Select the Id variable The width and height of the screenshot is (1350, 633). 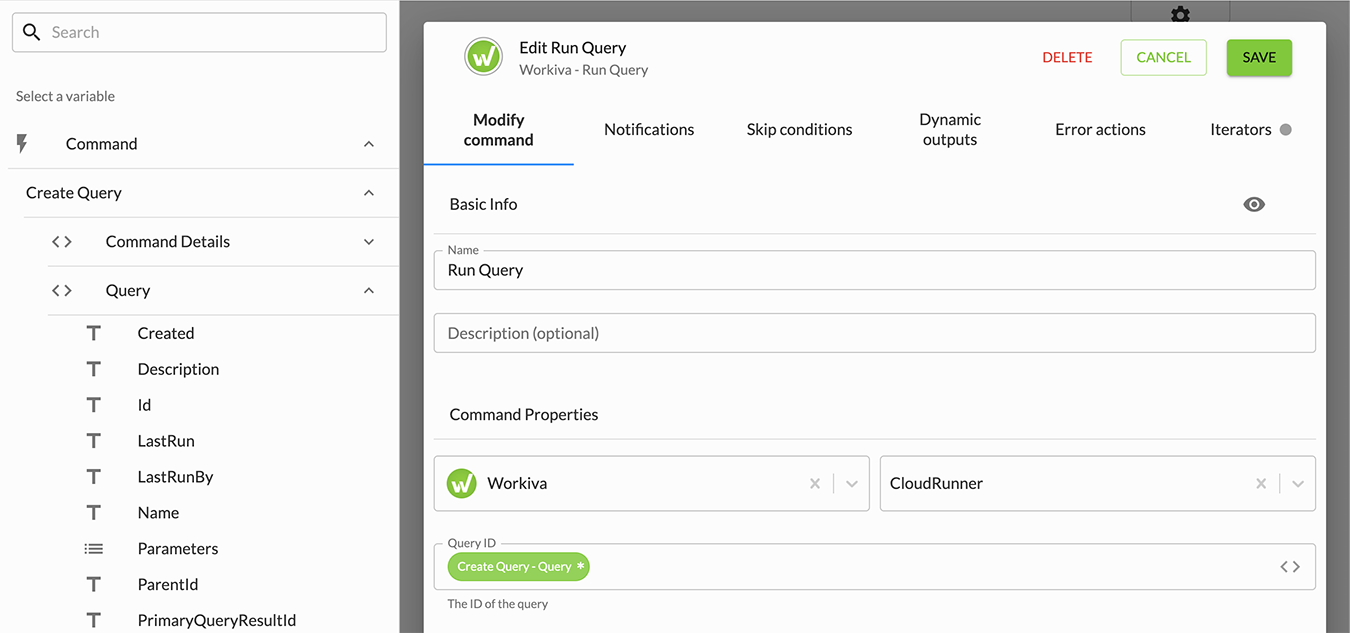tap(145, 405)
